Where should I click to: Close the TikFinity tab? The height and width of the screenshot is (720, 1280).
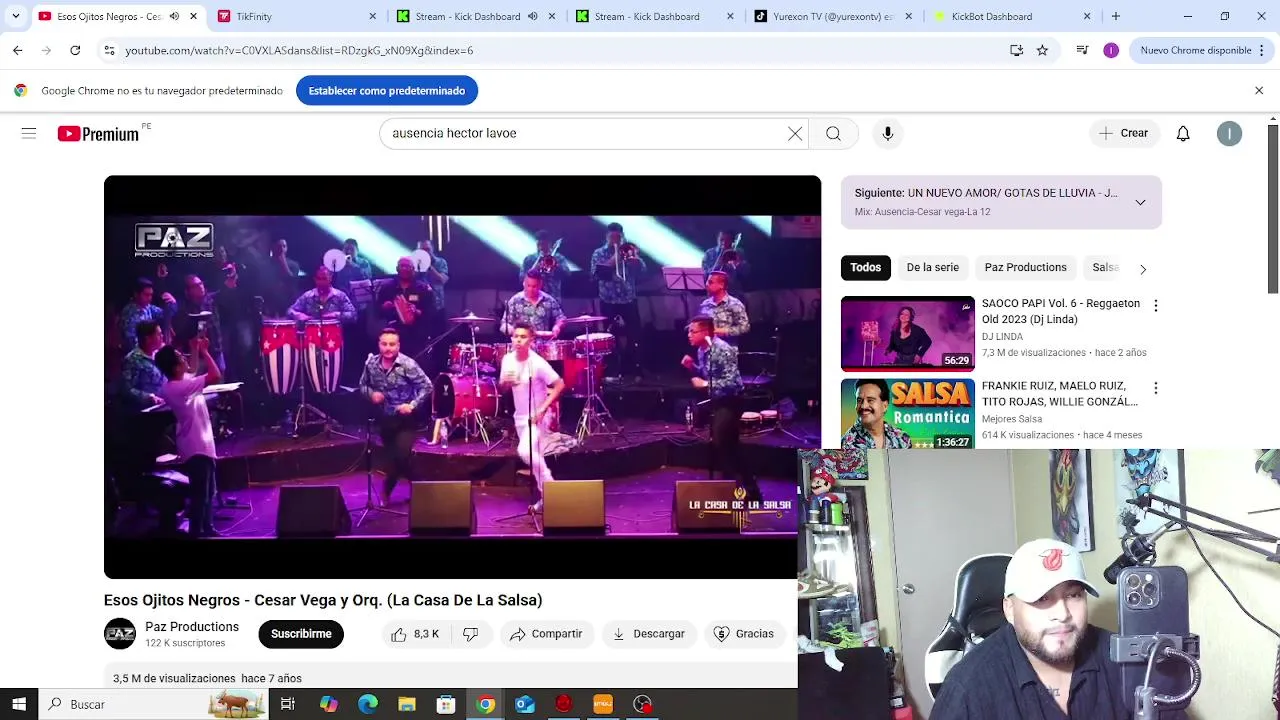click(373, 16)
